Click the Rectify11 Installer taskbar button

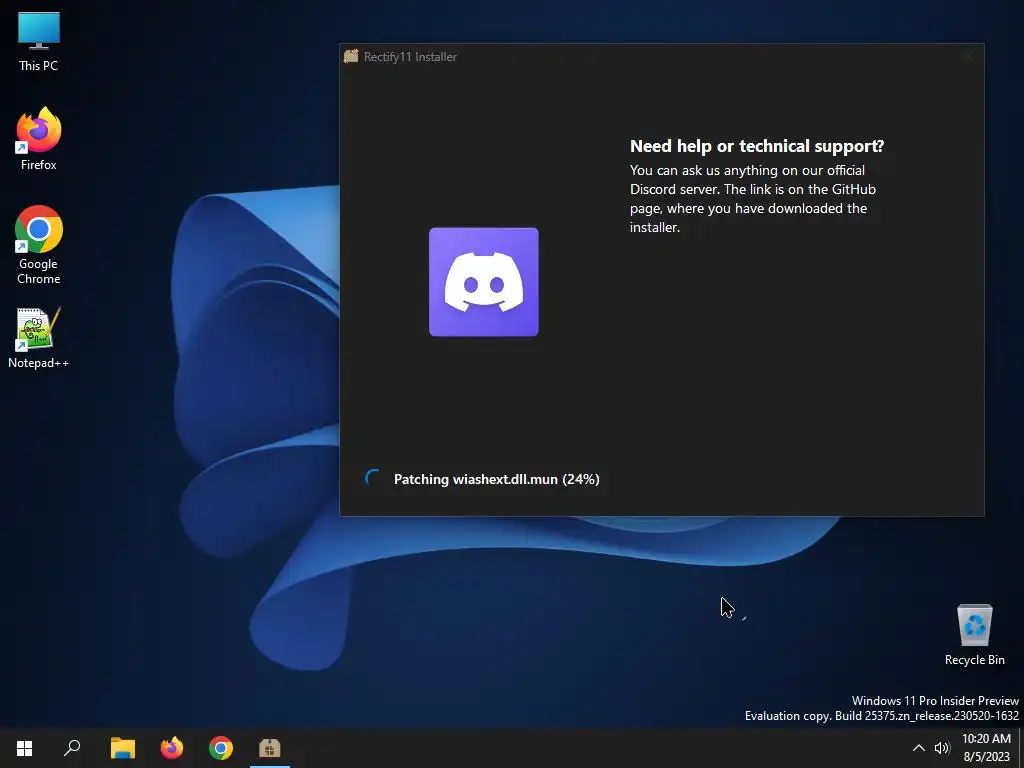(270, 748)
